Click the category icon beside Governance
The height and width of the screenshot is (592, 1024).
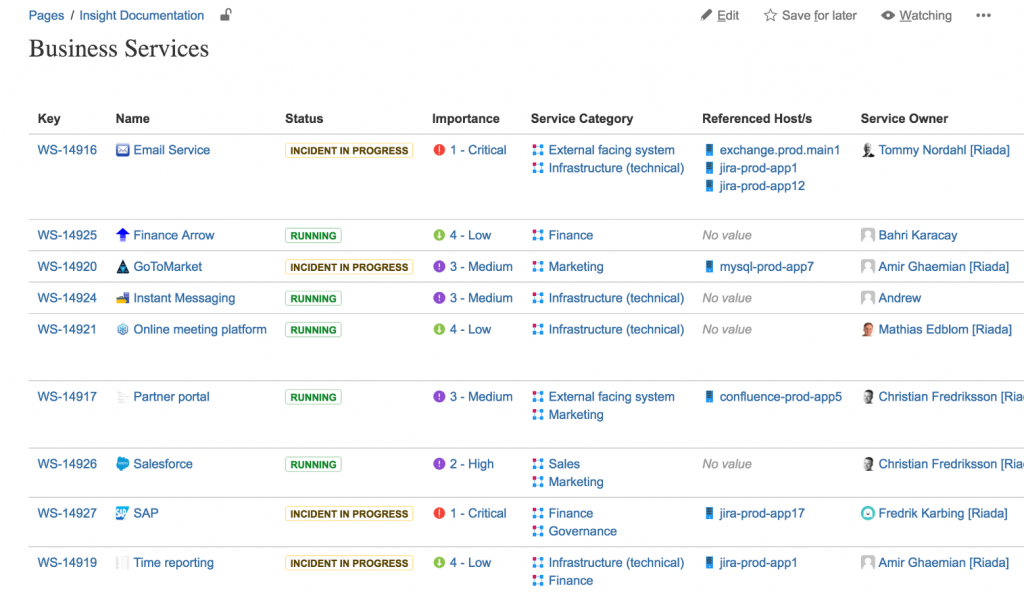click(537, 531)
